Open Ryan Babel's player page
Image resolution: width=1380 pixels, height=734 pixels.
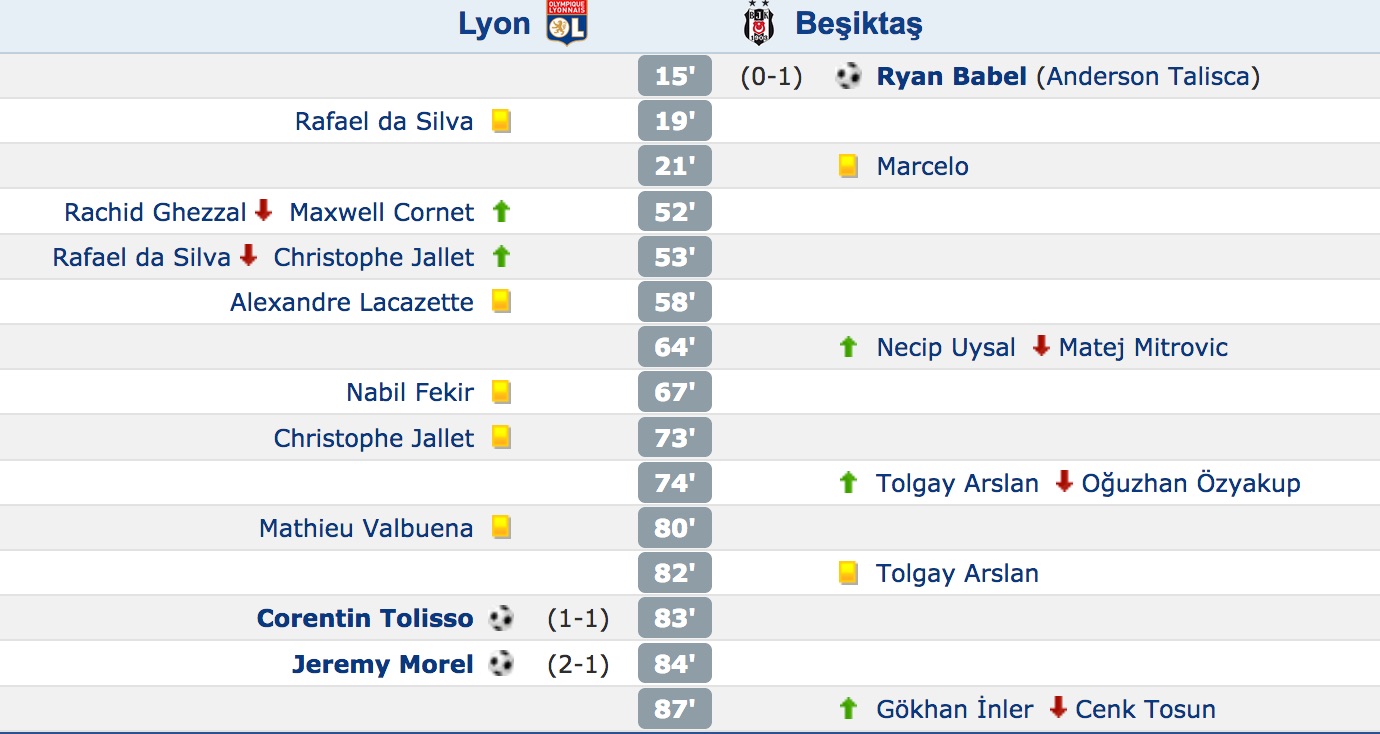(x=951, y=76)
